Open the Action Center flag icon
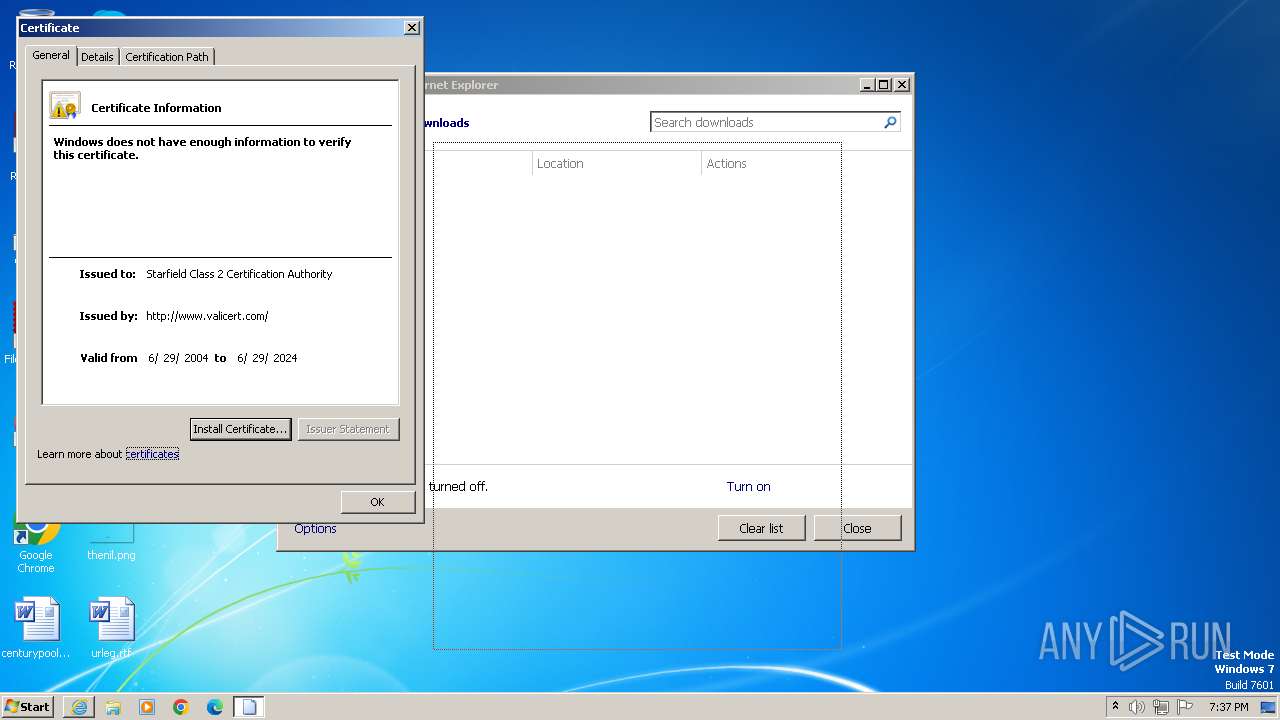The height and width of the screenshot is (720, 1280). [x=1184, y=707]
